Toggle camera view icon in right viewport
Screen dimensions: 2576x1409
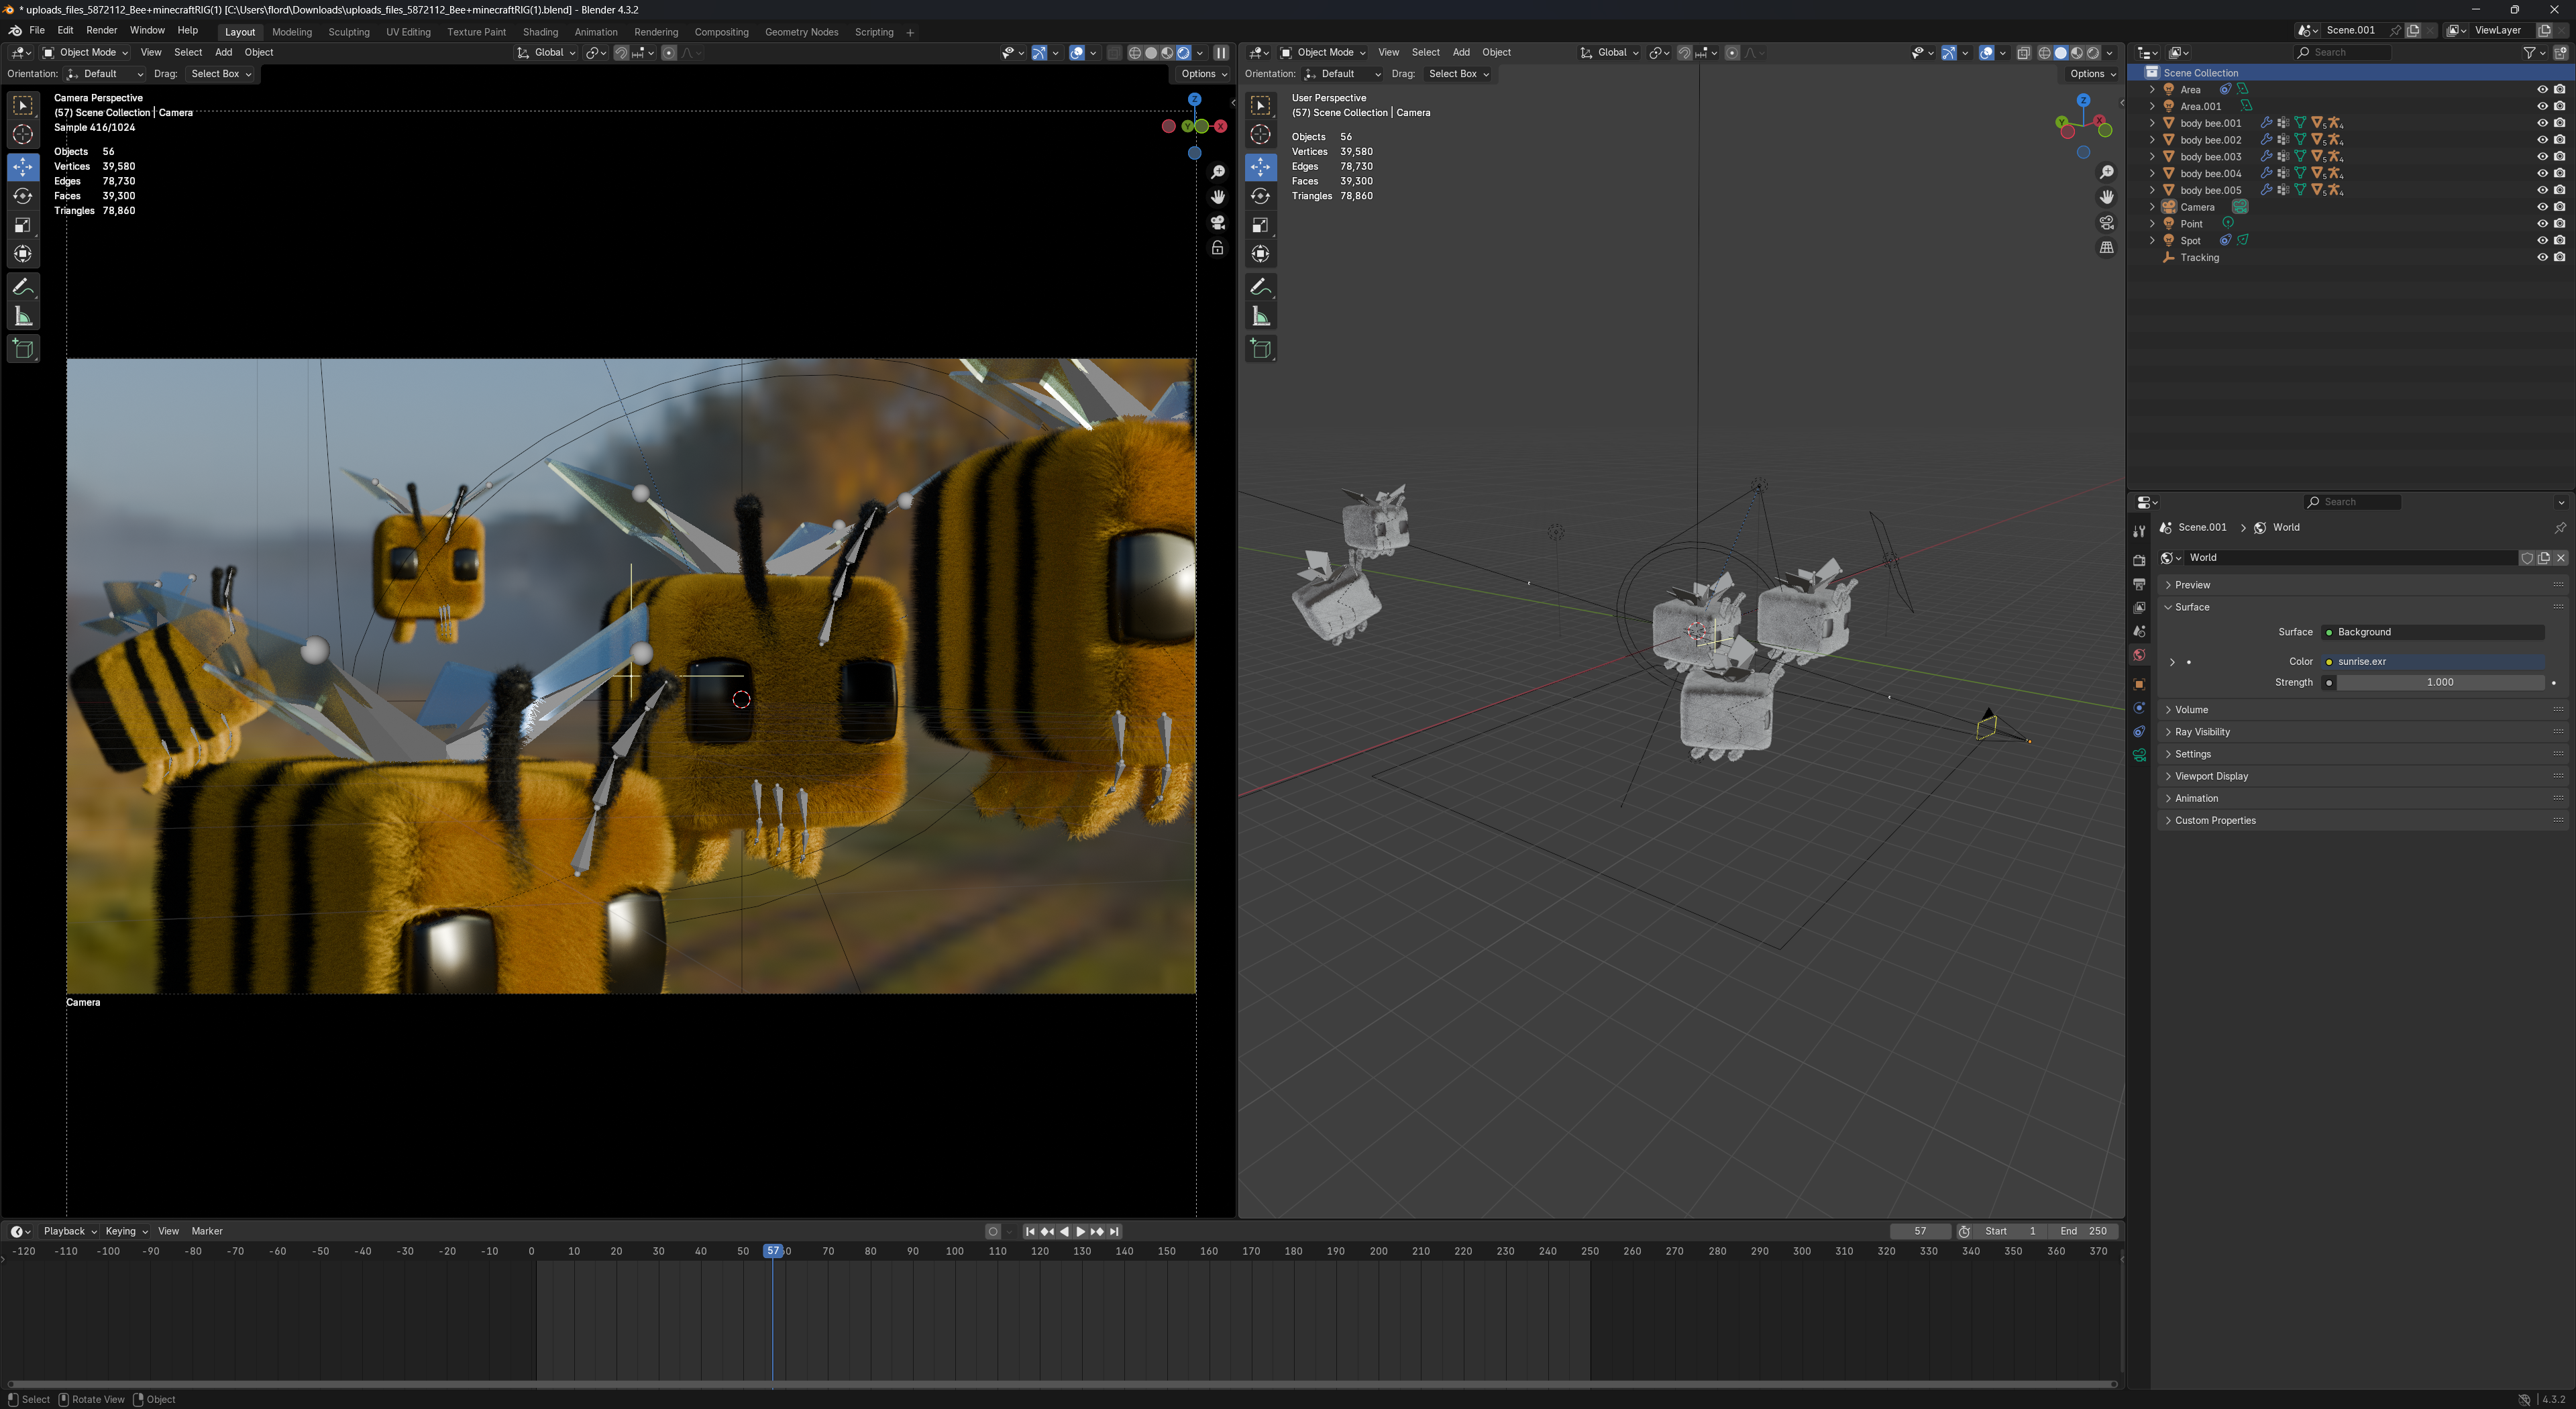(x=2107, y=222)
